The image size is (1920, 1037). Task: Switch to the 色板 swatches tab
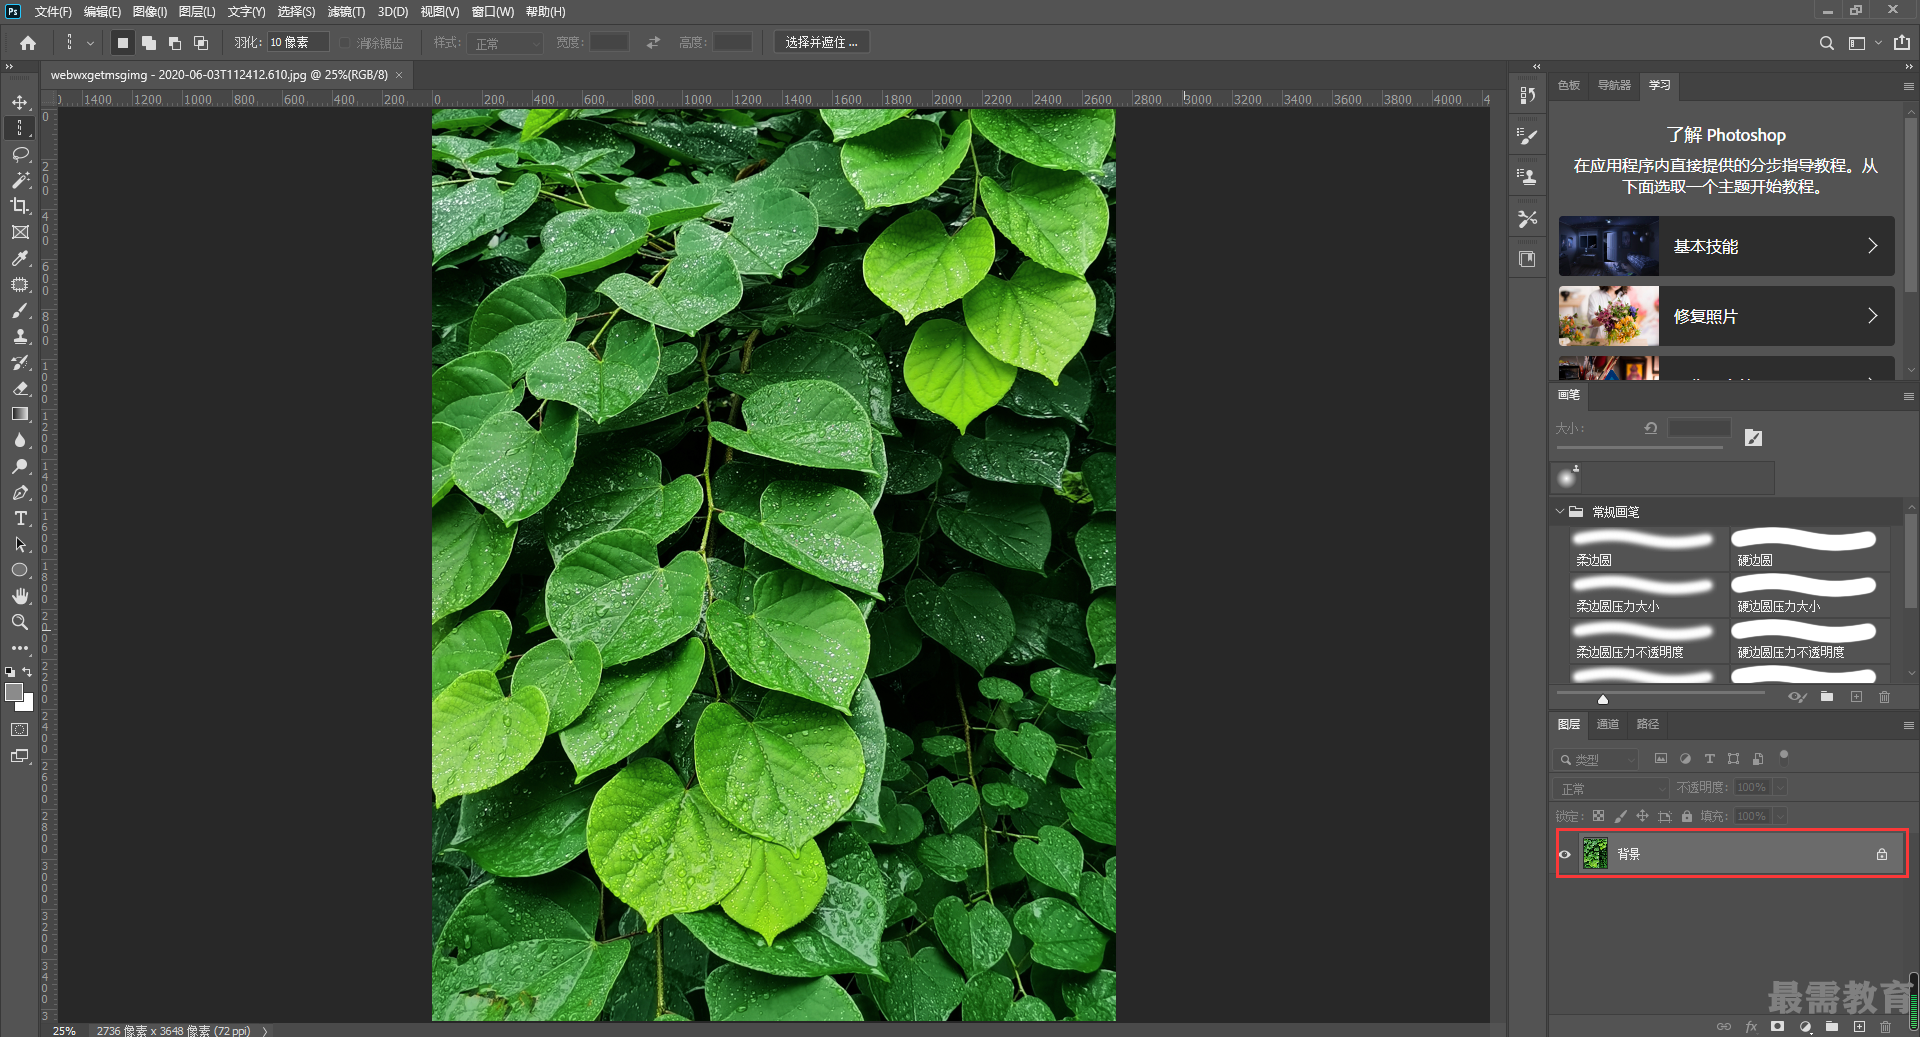coord(1569,86)
